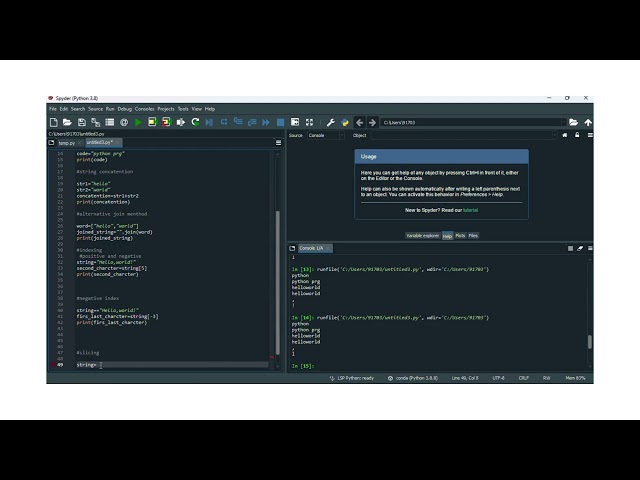Re-run the last script icon
This screenshot has width=640, height=480.
pos(195,122)
